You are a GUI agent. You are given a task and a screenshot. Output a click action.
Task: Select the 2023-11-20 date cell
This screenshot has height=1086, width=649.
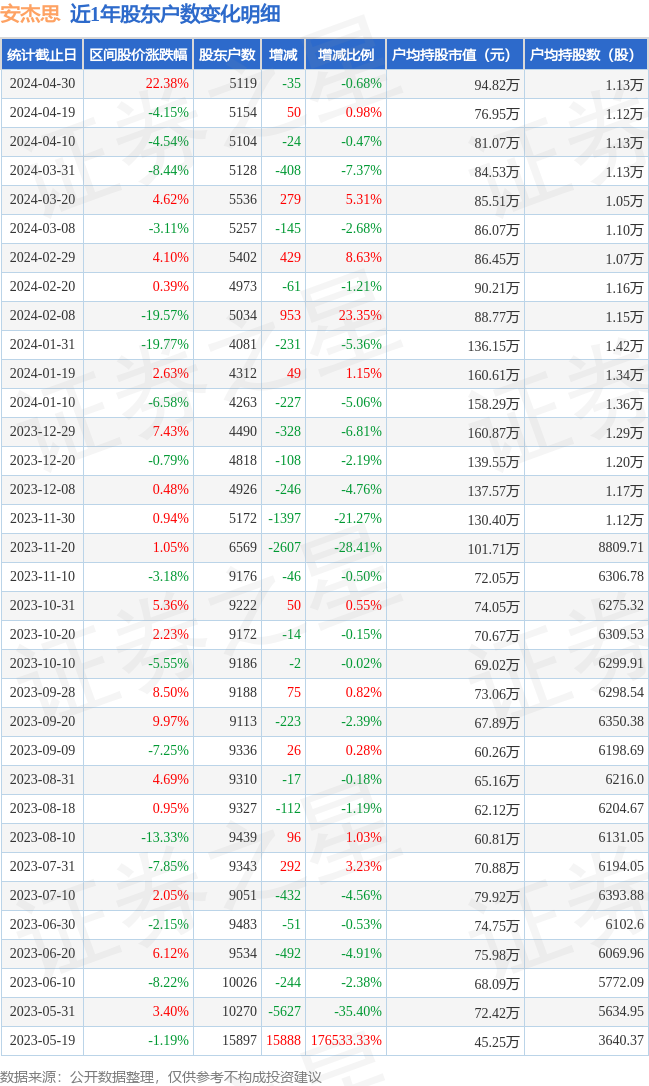[42, 548]
